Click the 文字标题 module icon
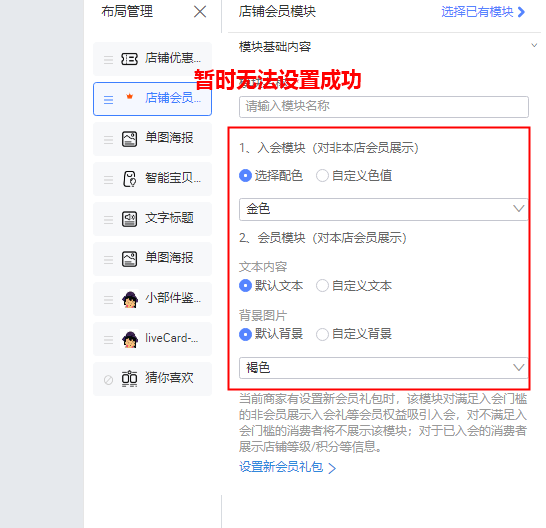This screenshot has height=528, width=546. point(129,219)
